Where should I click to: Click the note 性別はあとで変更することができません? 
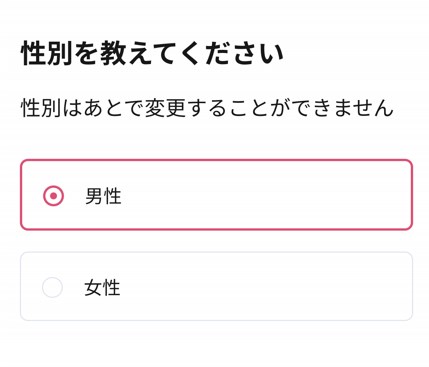click(207, 108)
